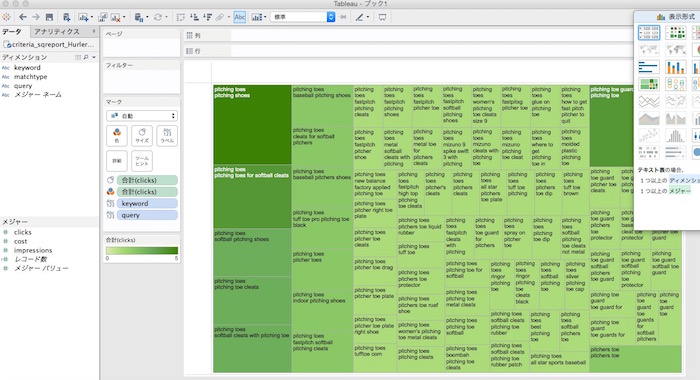
Task: Add a new data source icon
Action: [x=66, y=17]
